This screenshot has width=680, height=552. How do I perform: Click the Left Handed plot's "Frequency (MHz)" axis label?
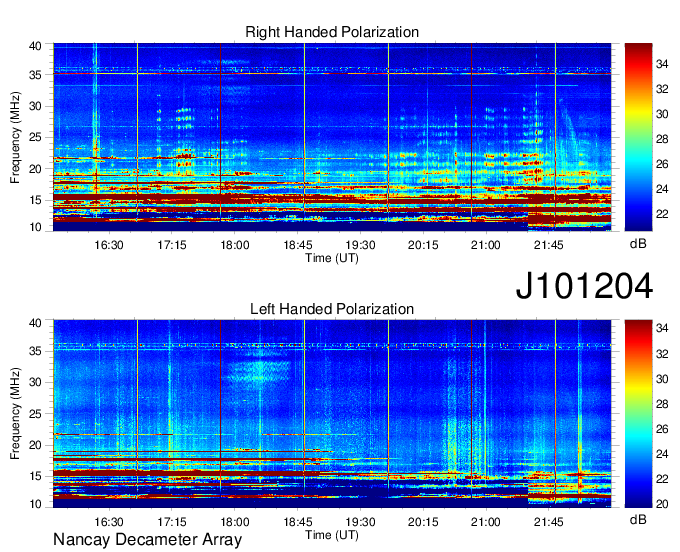[15, 414]
